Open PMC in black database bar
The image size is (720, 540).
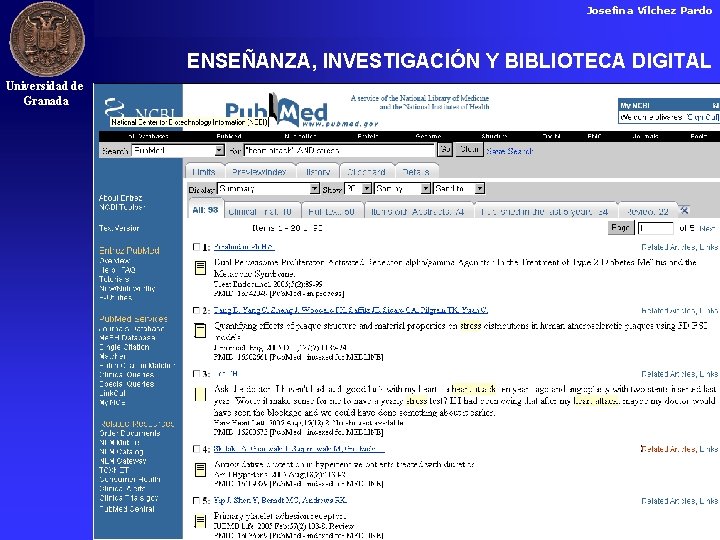click(x=594, y=136)
